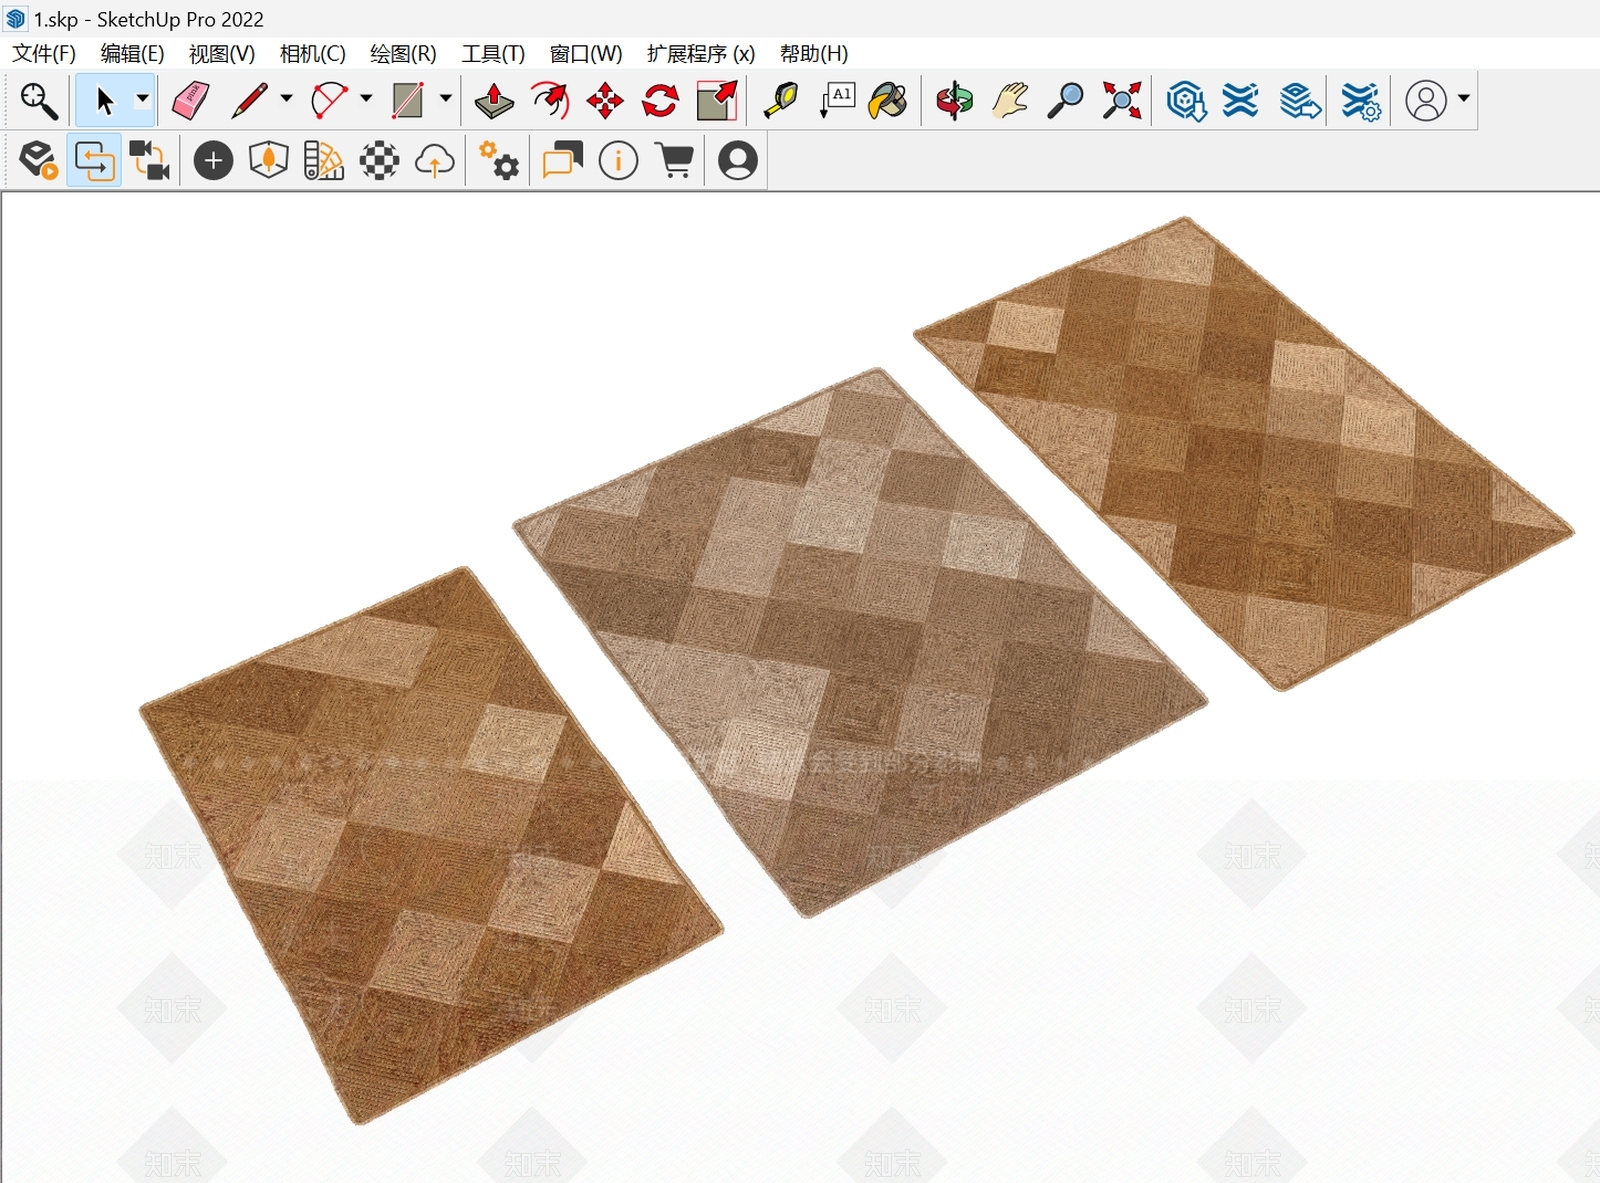Open the 扩展程序 (x) menu
This screenshot has height=1183, width=1600.
pos(700,54)
